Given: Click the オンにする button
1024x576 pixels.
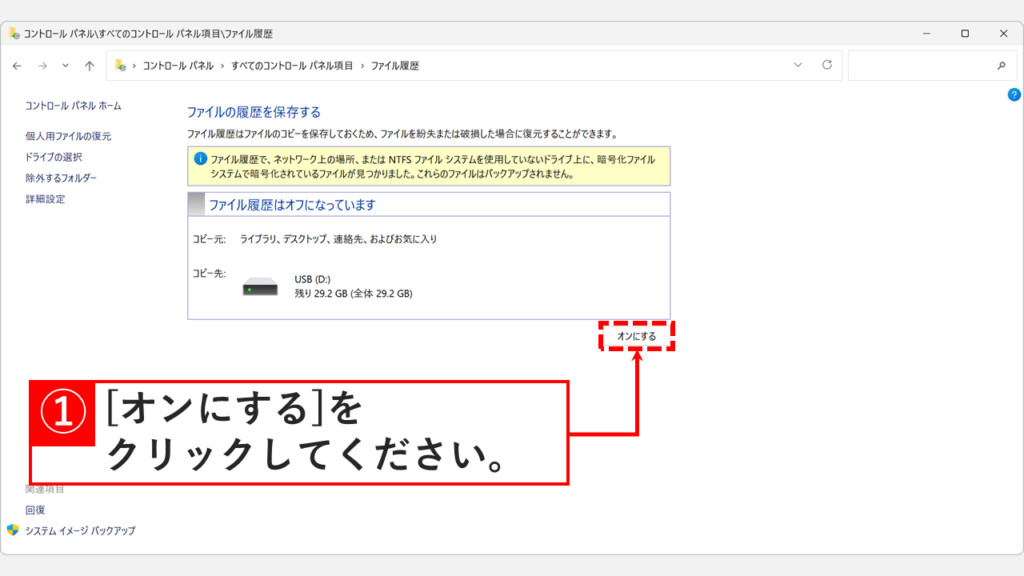Looking at the screenshot, I should click(637, 336).
